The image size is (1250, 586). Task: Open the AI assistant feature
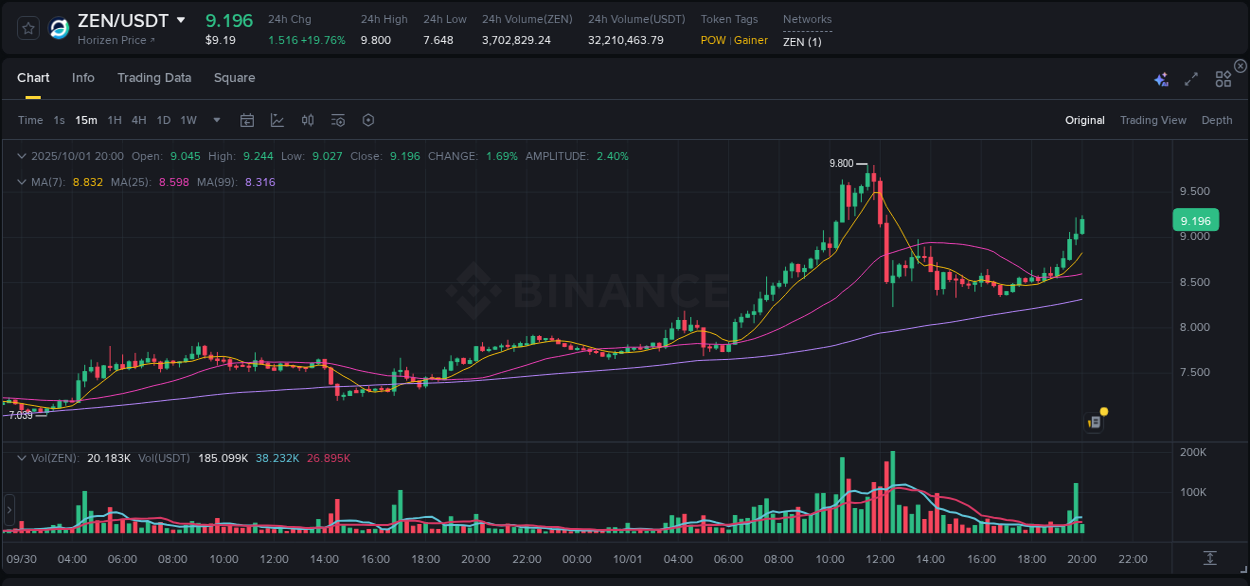click(x=1160, y=78)
